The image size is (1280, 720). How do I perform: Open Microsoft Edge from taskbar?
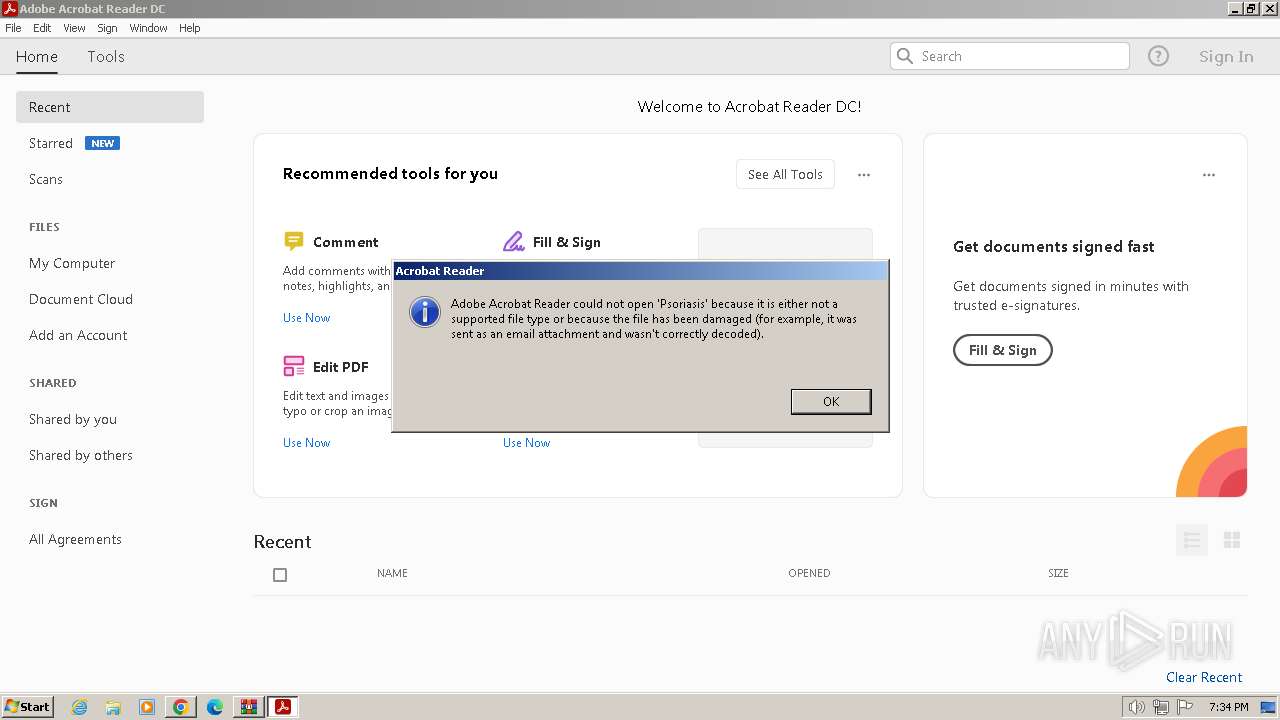[215, 707]
